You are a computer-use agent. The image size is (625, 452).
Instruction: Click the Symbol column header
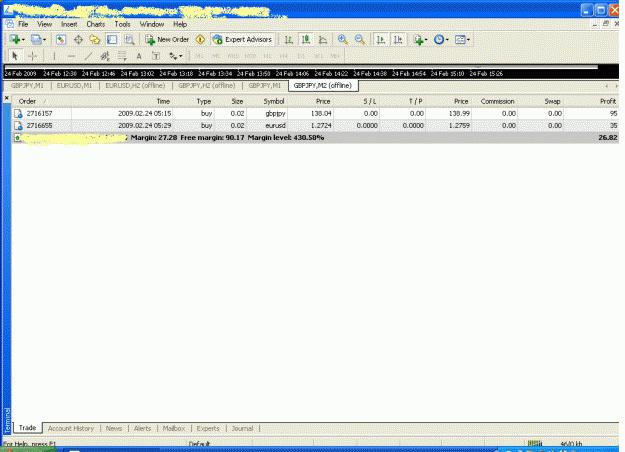click(267, 102)
